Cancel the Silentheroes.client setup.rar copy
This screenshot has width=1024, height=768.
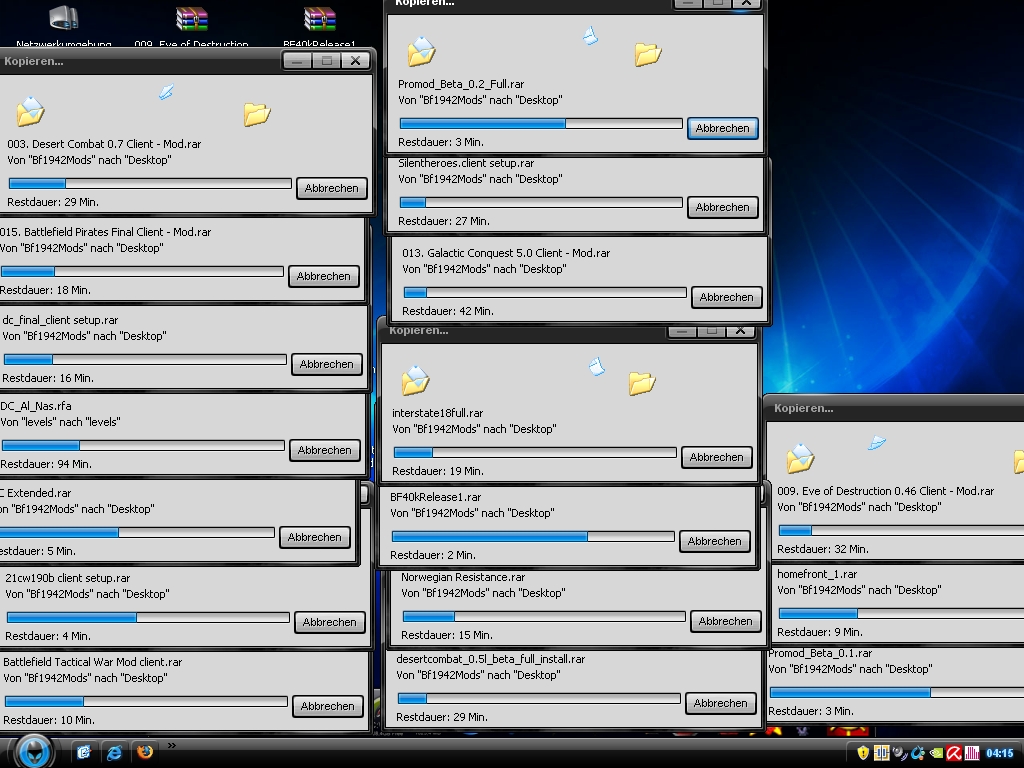(722, 207)
